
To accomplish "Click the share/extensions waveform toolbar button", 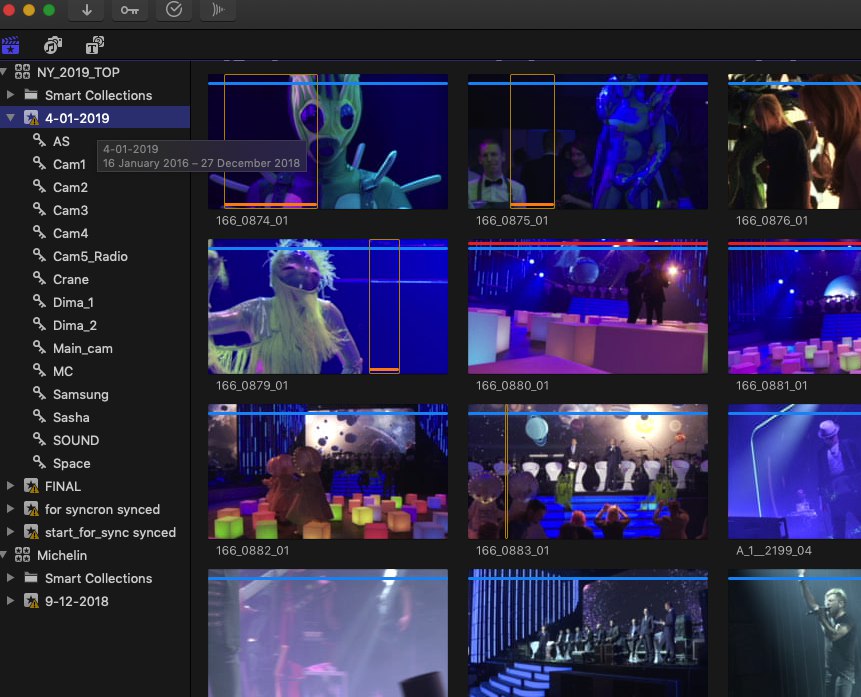I will 218,10.
